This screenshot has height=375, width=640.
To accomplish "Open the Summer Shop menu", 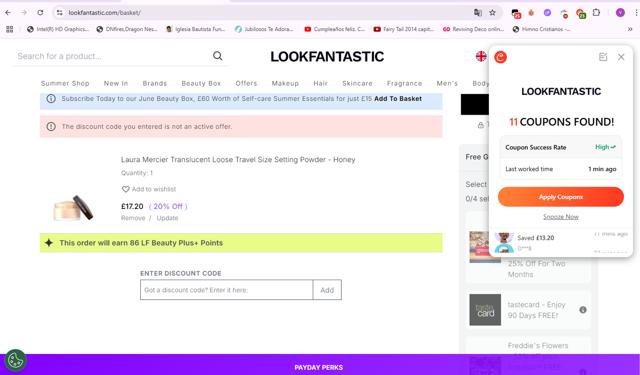I will 65,83.
